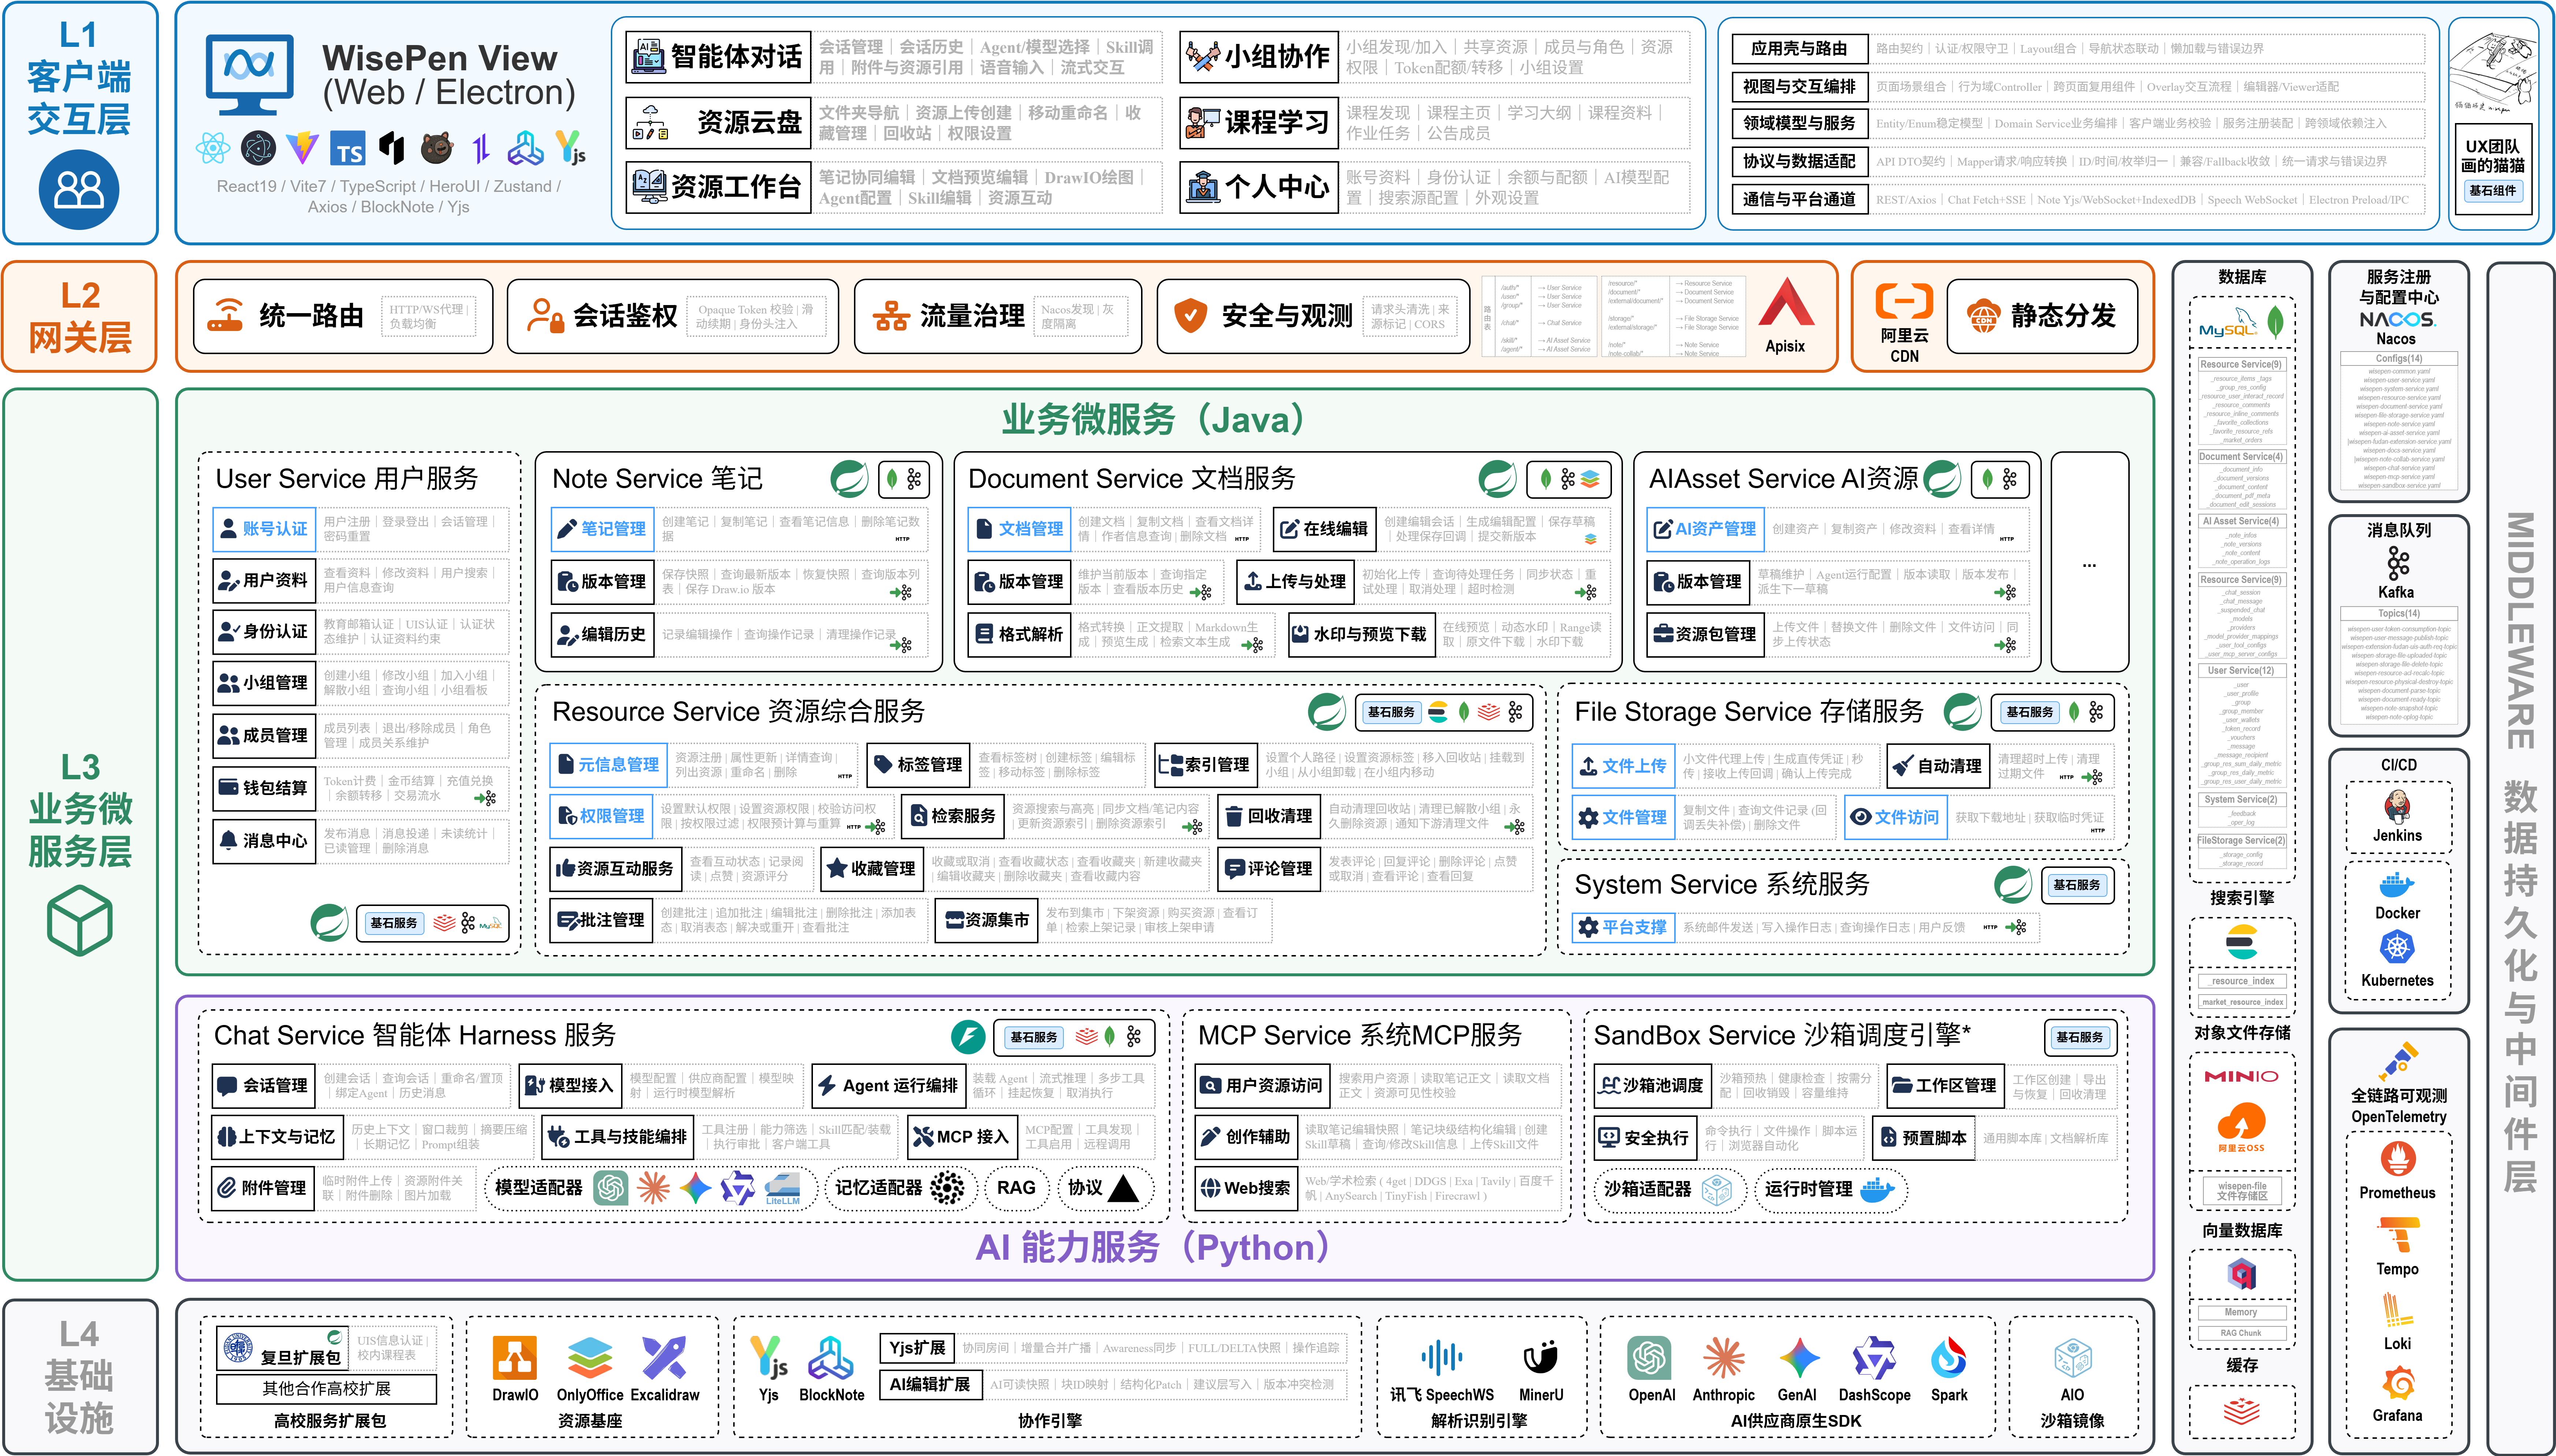Click the 在线编辑 item in Document Service
The width and height of the screenshot is (2556, 1456).
click(x=1325, y=529)
